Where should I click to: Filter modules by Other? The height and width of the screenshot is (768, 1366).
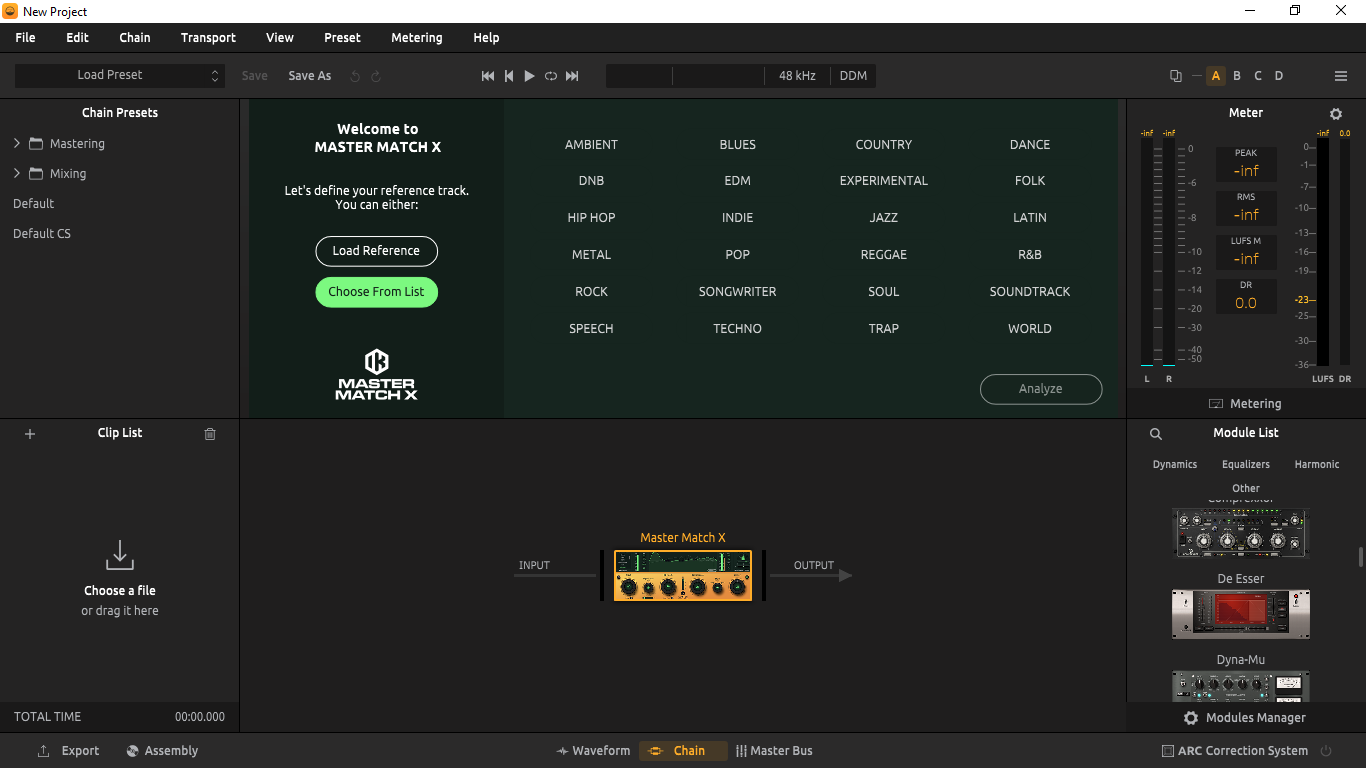[x=1246, y=489]
